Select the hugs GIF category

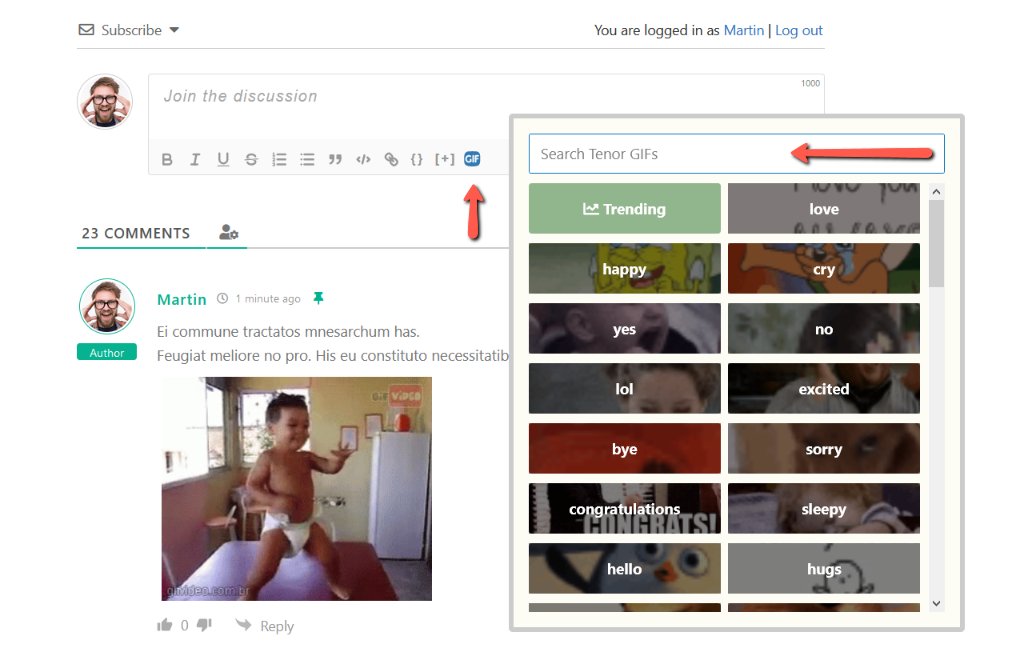[824, 568]
